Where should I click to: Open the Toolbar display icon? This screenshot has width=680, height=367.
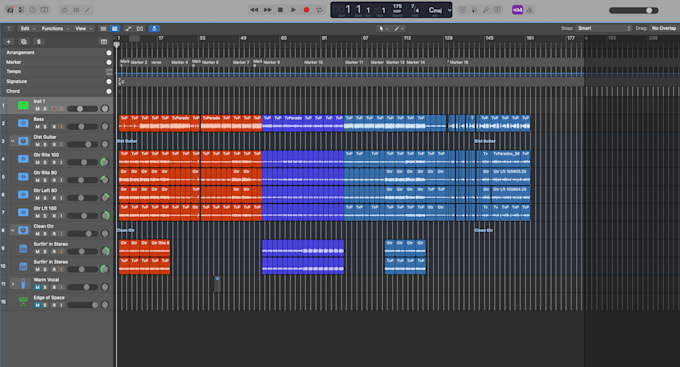pyautogui.click(x=44, y=10)
